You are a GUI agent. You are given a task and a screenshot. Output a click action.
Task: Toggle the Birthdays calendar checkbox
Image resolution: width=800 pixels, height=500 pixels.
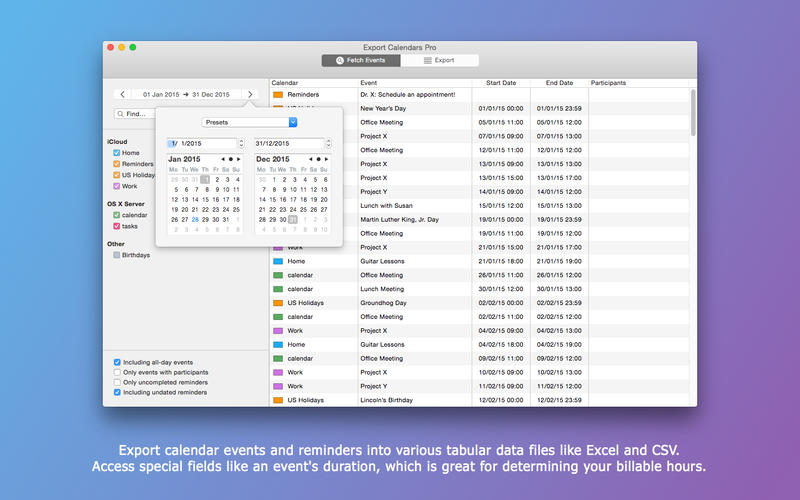(x=117, y=255)
